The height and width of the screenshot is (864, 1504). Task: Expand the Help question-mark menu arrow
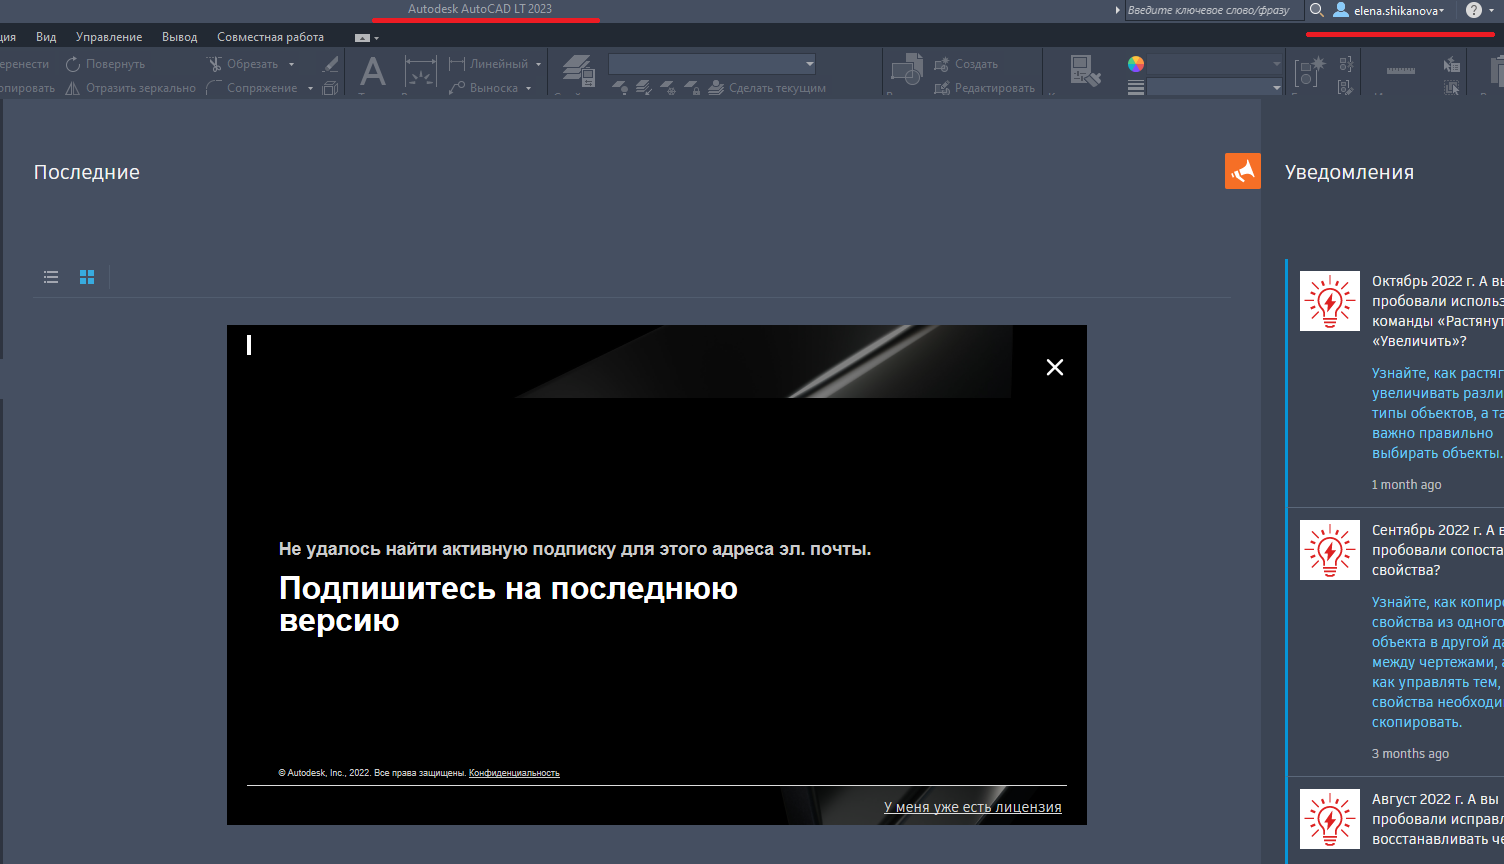coord(1491,10)
